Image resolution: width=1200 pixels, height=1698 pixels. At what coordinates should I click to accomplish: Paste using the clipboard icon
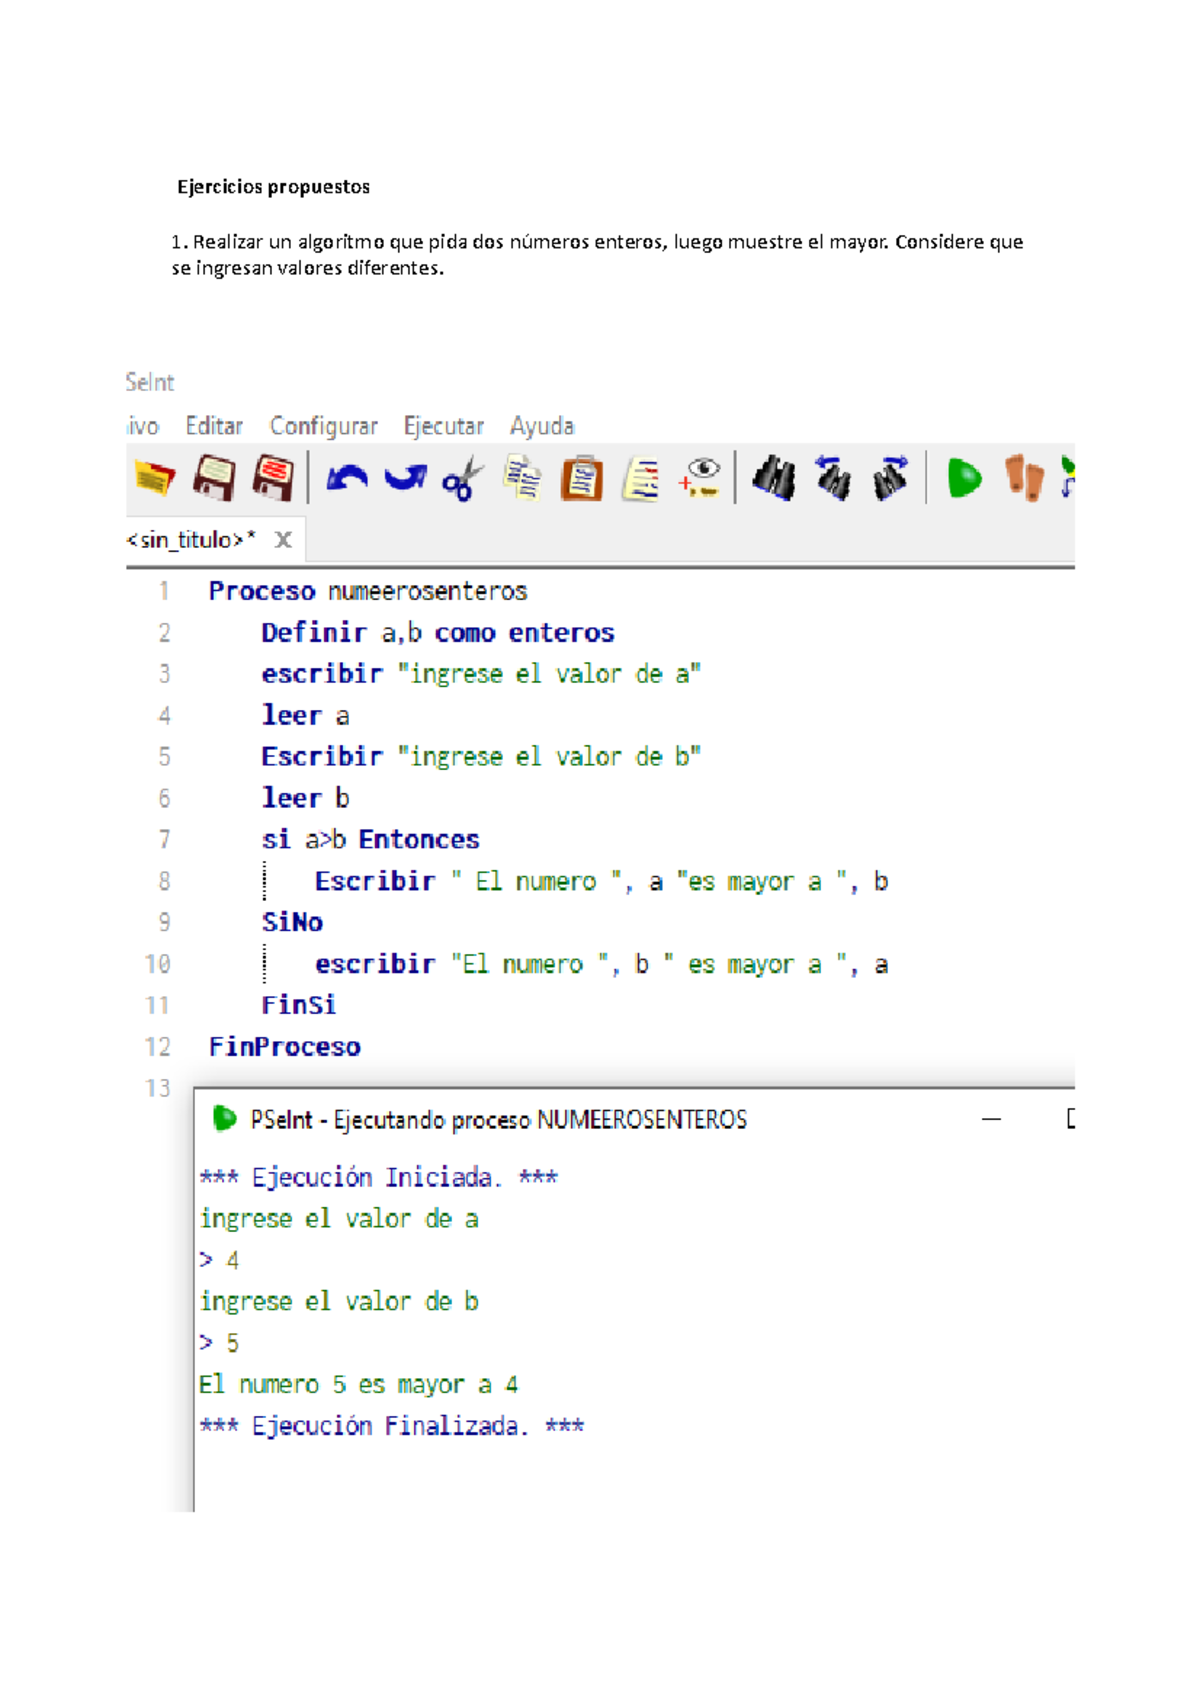(582, 478)
